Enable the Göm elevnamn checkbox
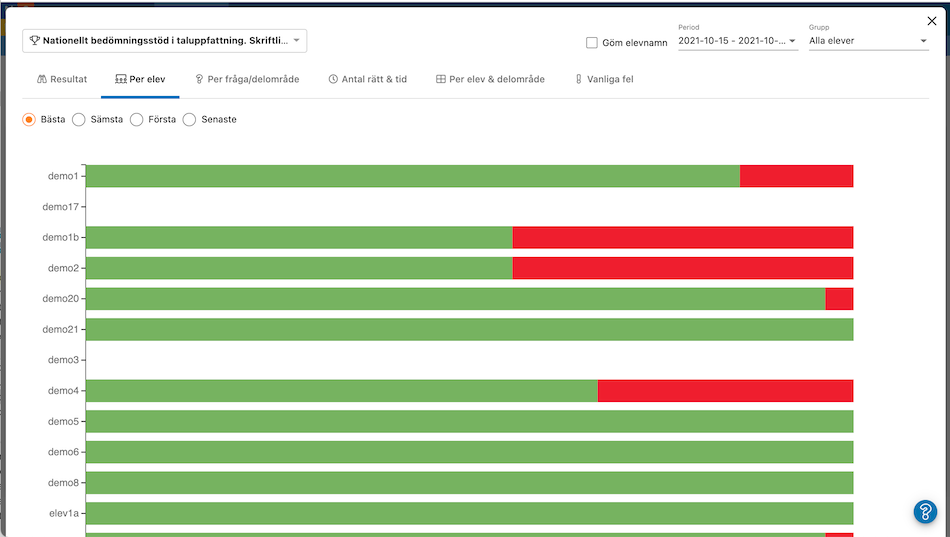This screenshot has height=537, width=950. [x=592, y=42]
